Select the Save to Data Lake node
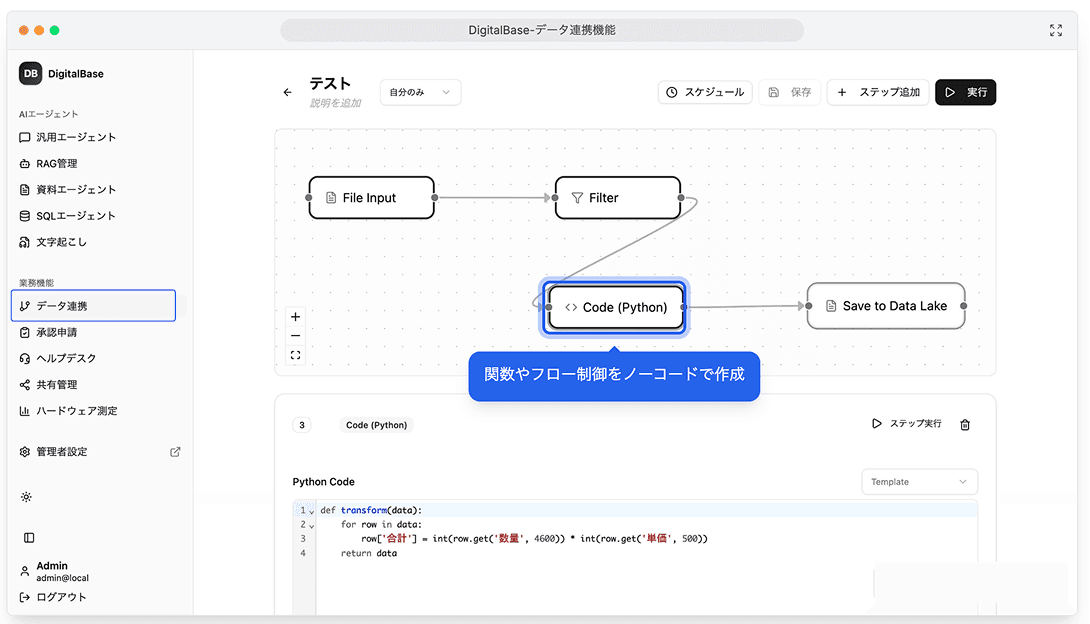Image resolution: width=1090 pixels, height=624 pixels. tap(886, 306)
